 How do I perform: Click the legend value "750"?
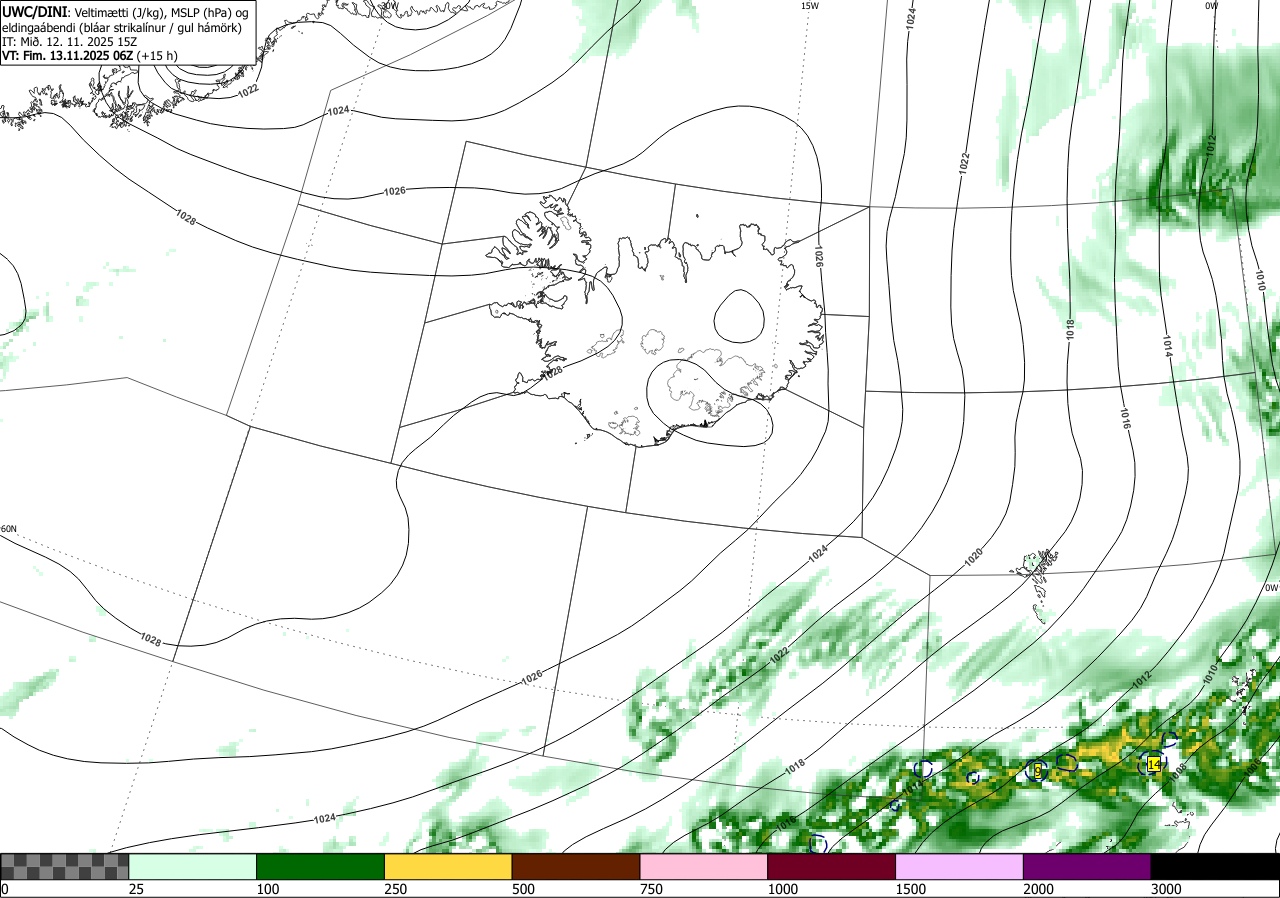(x=652, y=889)
